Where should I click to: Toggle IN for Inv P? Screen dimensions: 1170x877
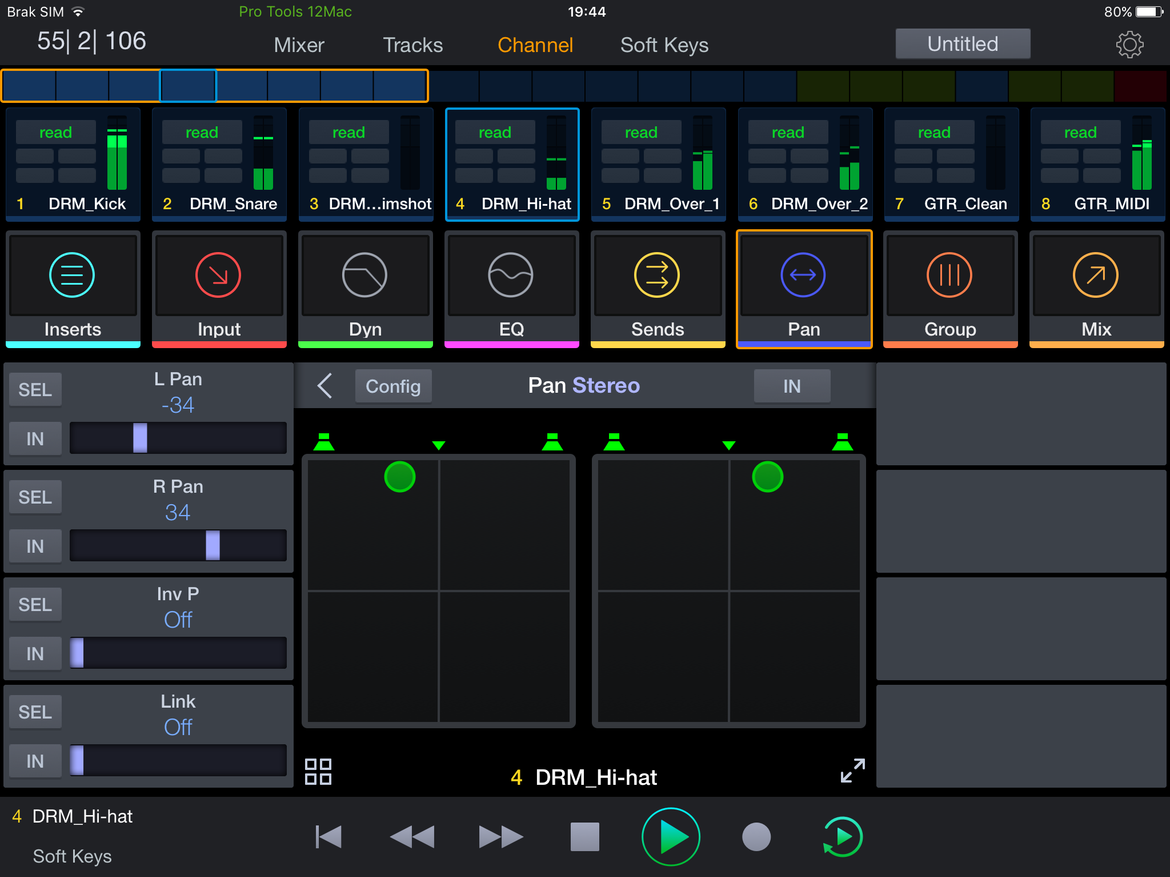point(35,654)
